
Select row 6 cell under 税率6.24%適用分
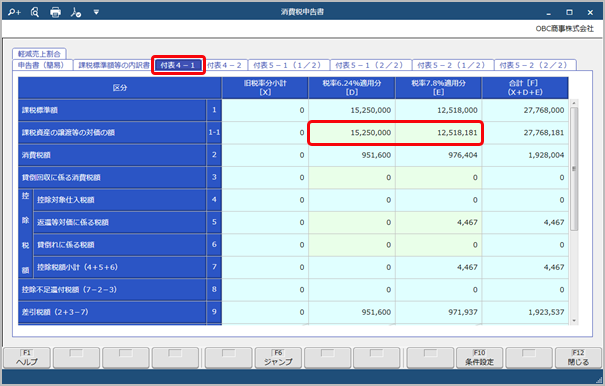(x=352, y=245)
